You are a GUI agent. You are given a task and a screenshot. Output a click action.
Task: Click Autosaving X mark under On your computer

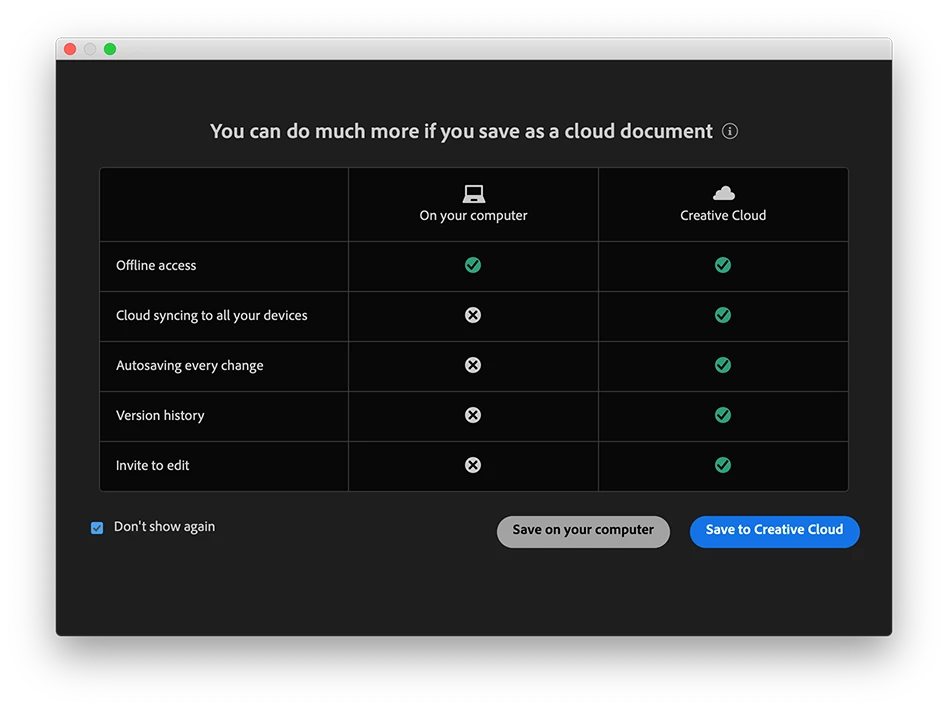pos(473,365)
